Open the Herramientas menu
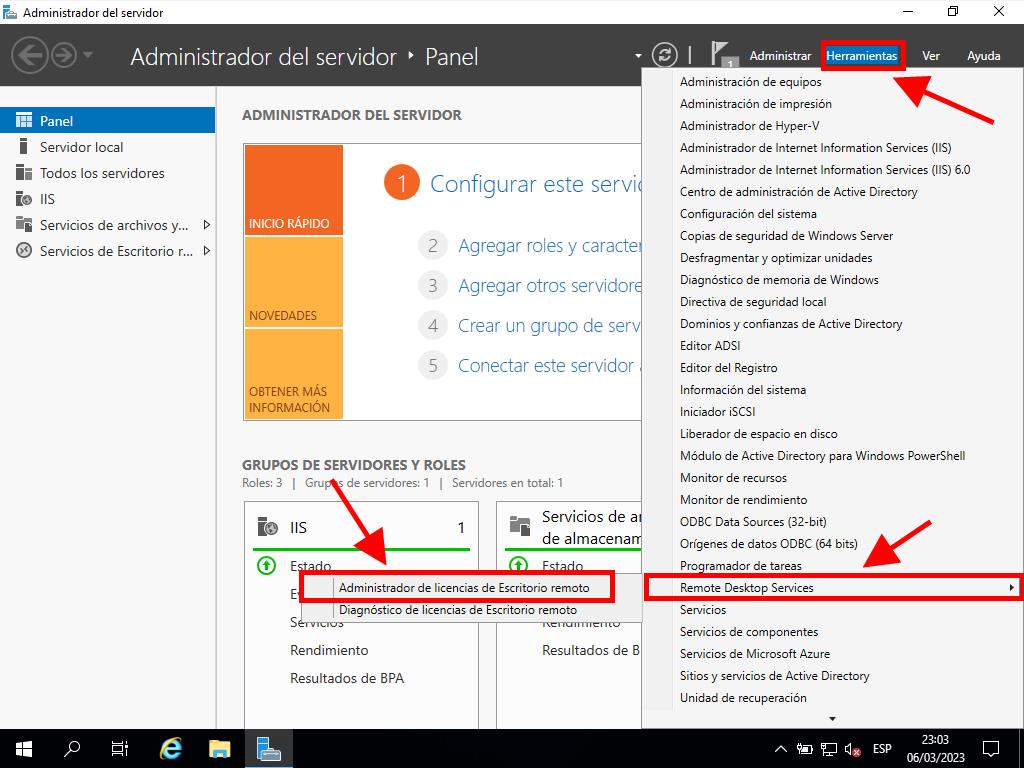The width and height of the screenshot is (1024, 768). (861, 56)
